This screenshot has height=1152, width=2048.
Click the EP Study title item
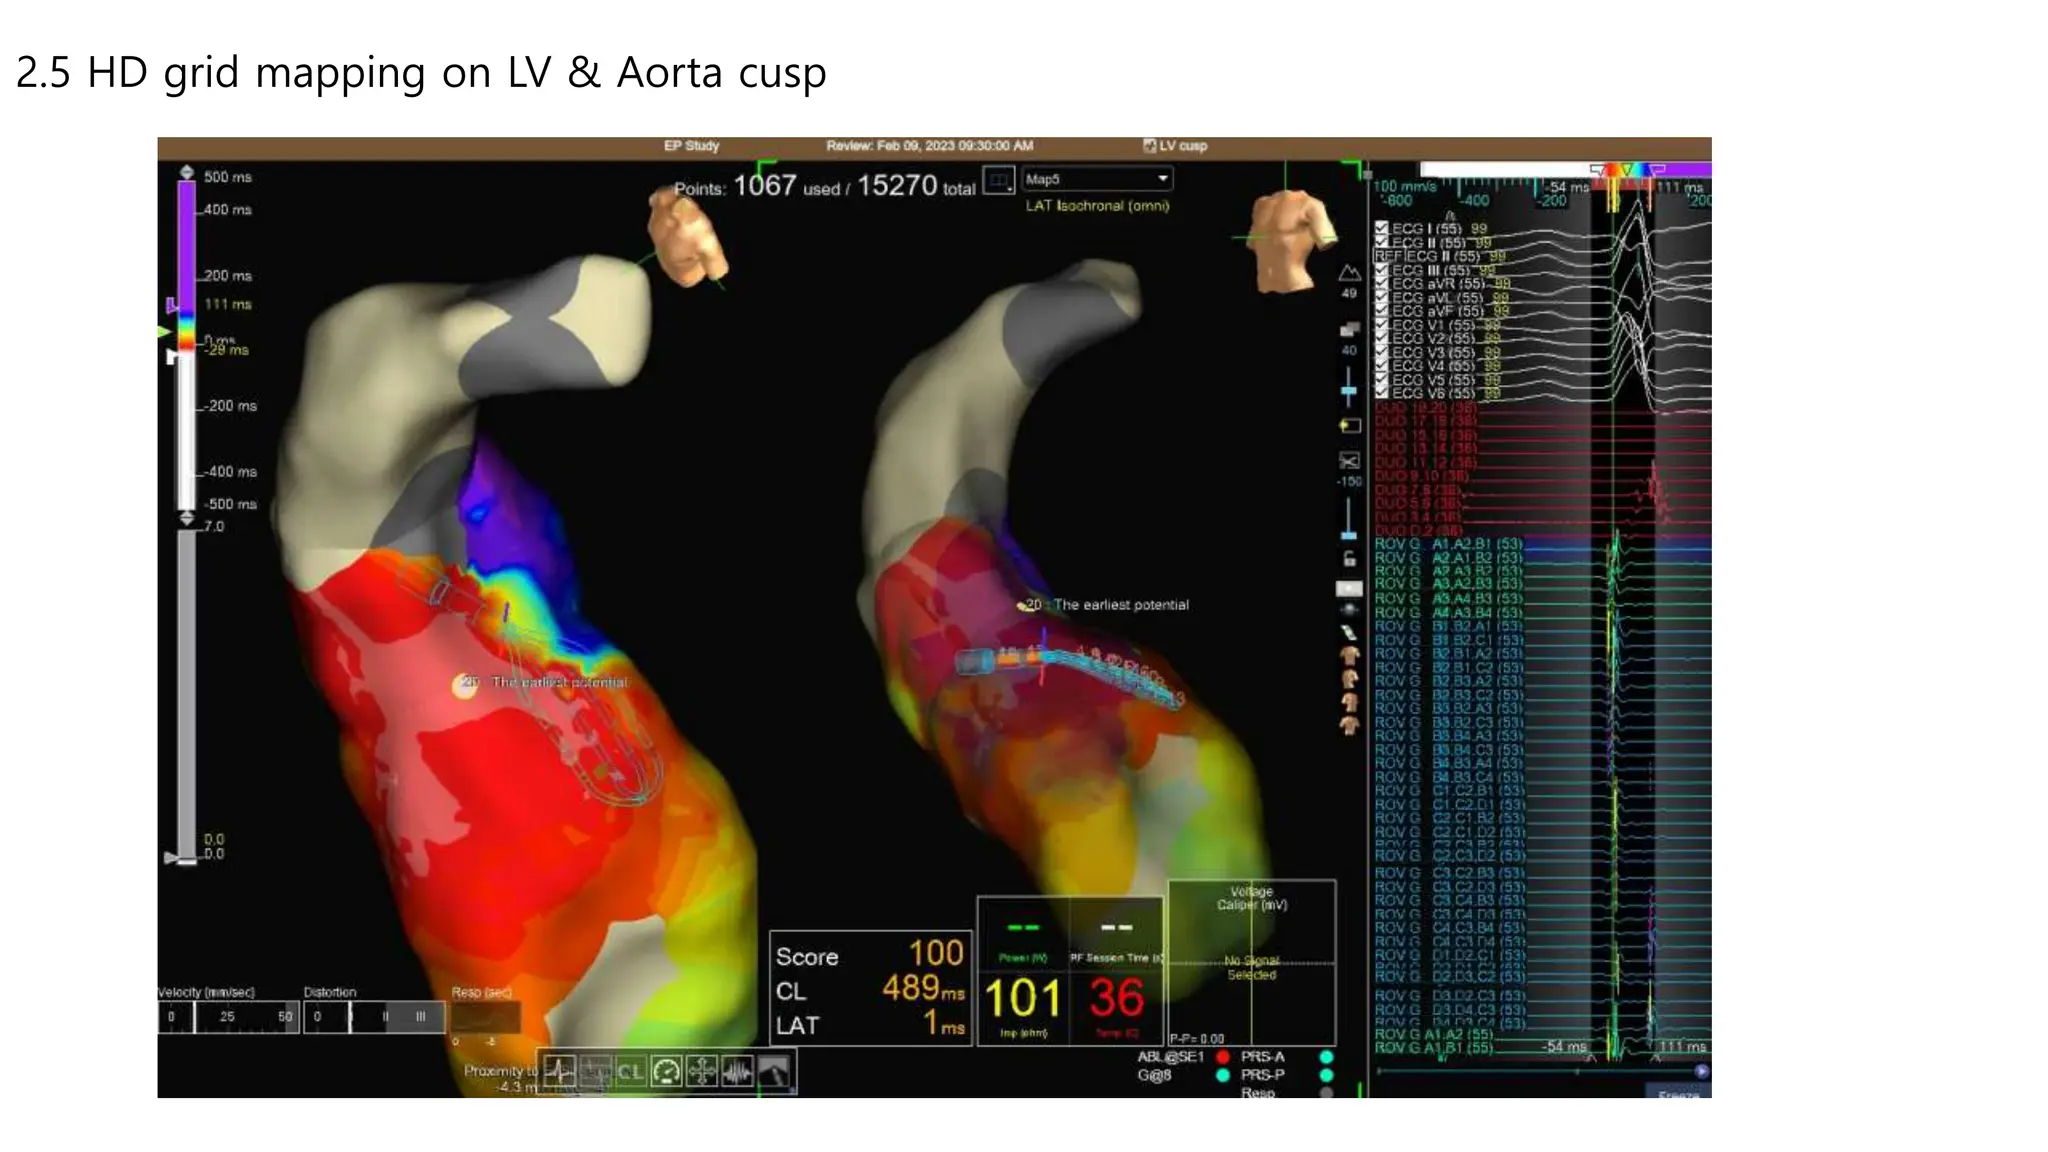(691, 146)
